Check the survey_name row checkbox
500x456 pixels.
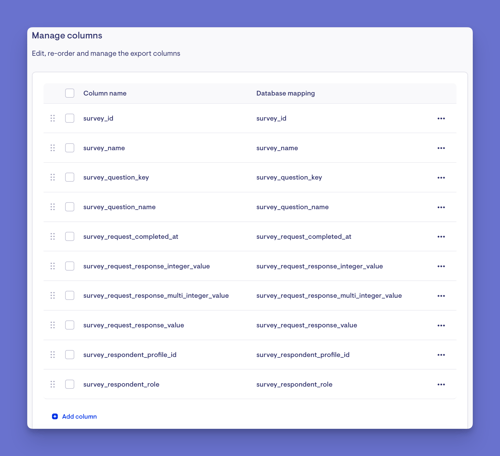click(x=70, y=148)
